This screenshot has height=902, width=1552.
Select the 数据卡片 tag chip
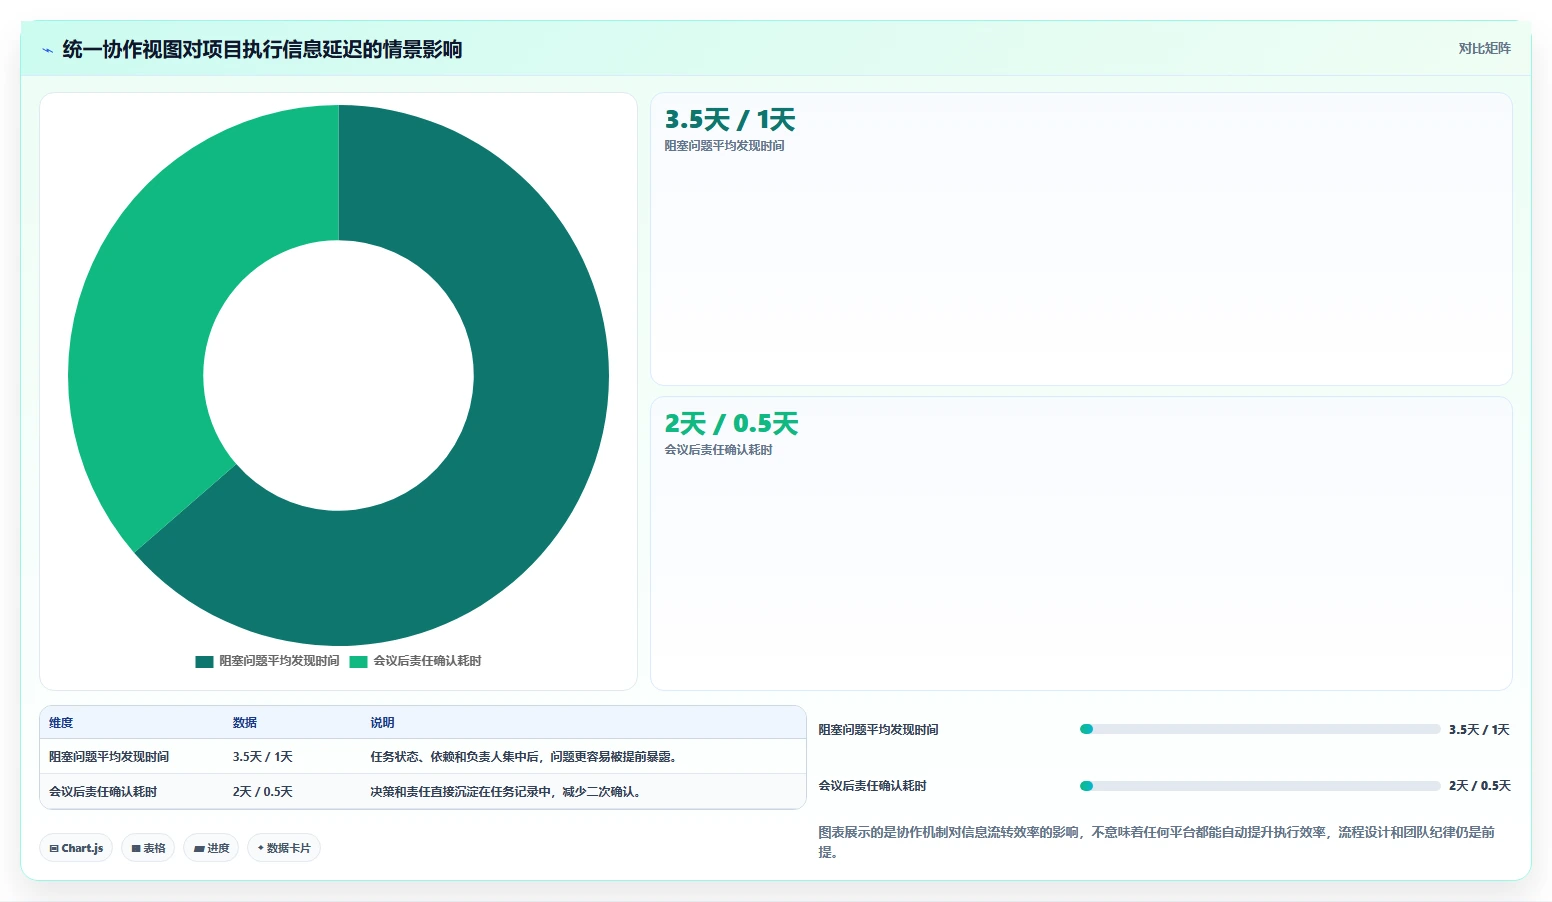coord(284,848)
